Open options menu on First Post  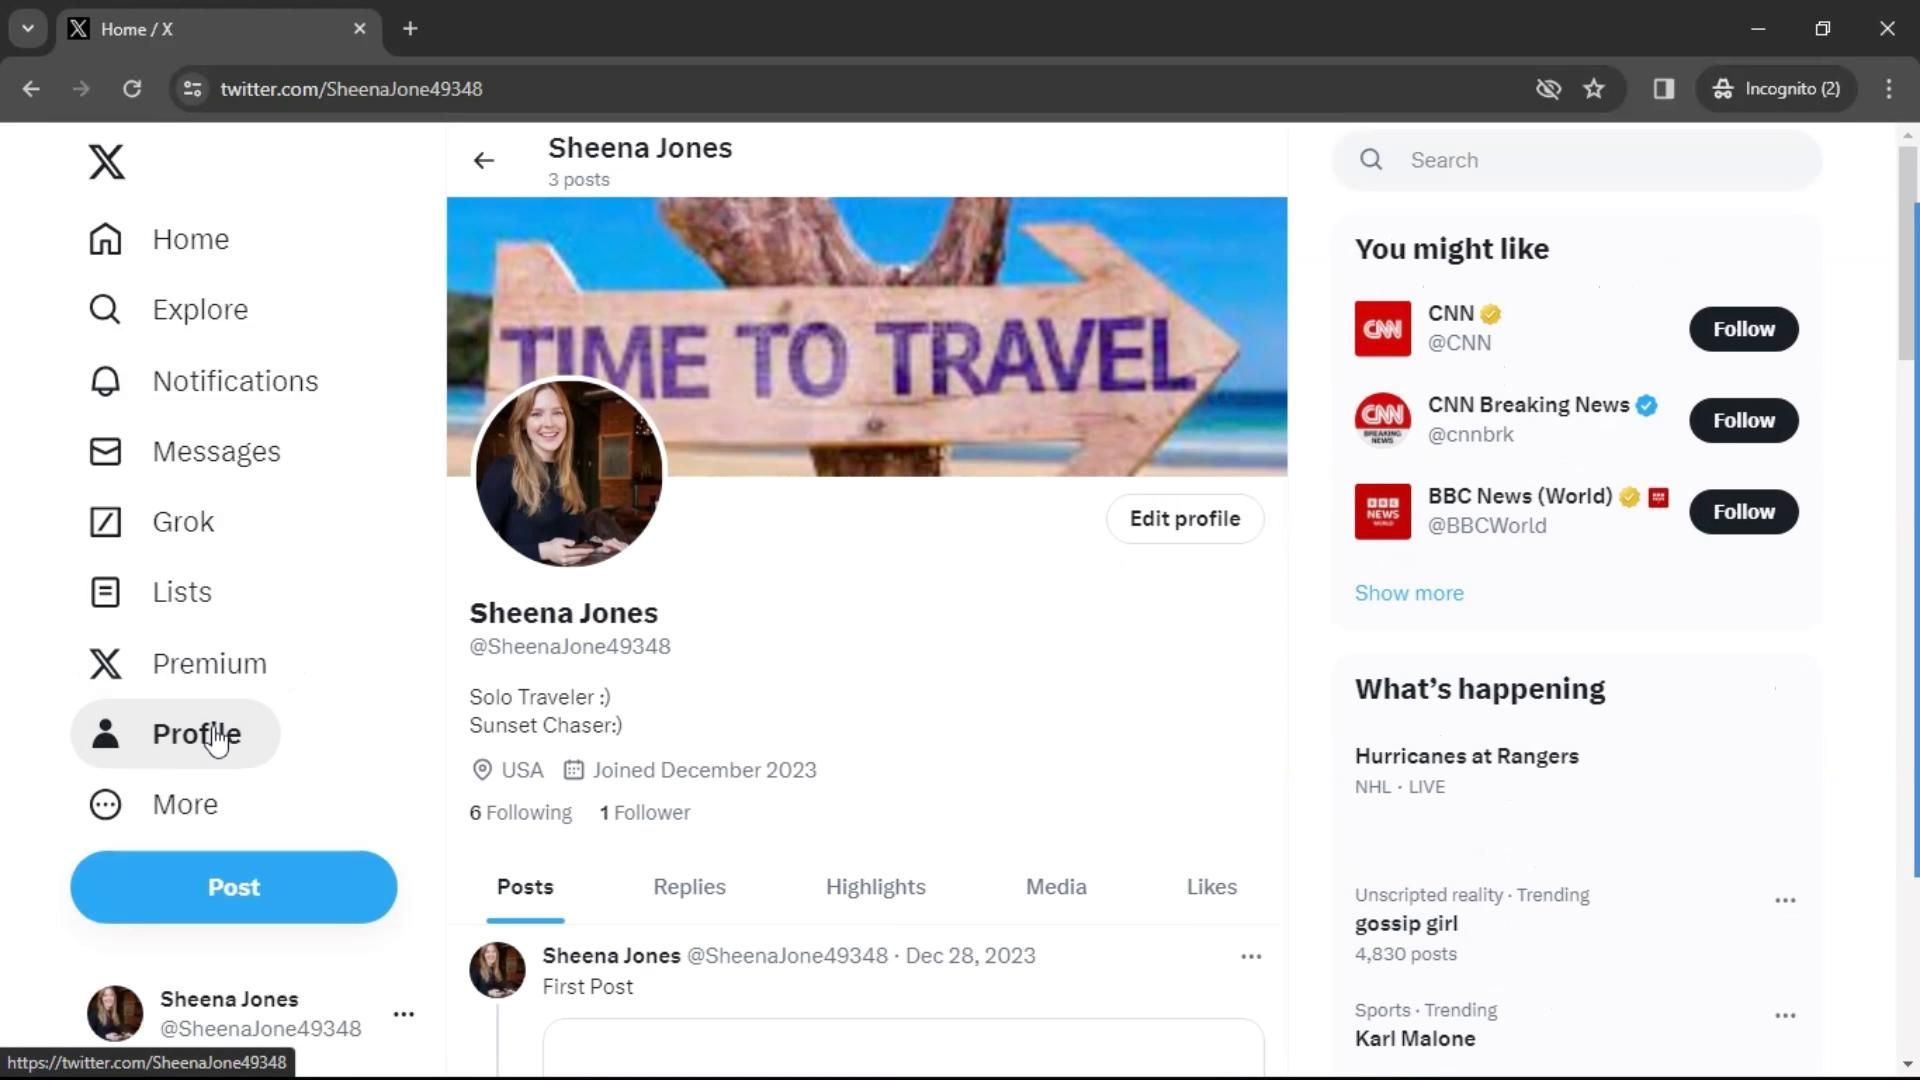pyautogui.click(x=1250, y=956)
